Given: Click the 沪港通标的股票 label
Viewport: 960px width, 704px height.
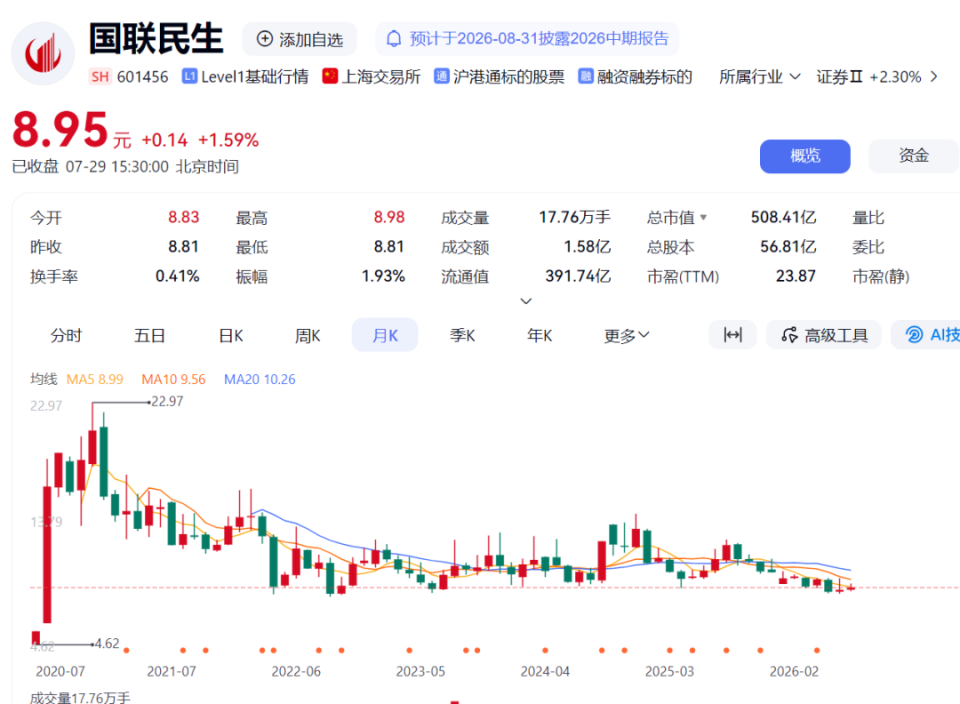Looking at the screenshot, I should click(508, 77).
